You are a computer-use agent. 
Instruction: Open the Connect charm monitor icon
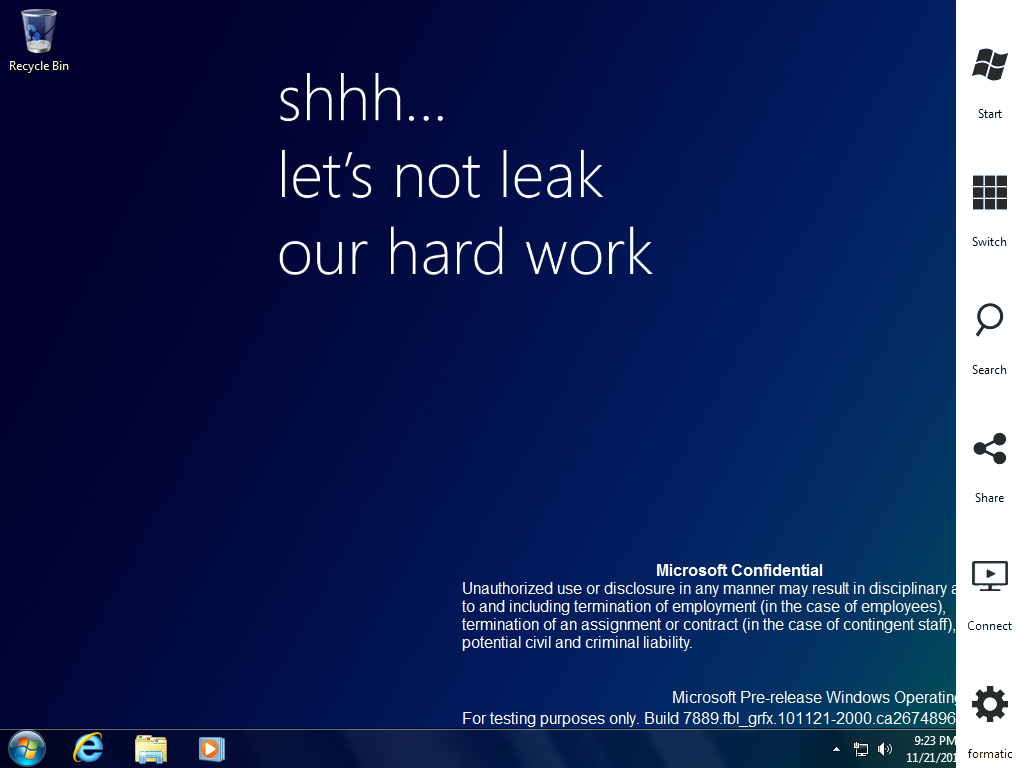(989, 576)
